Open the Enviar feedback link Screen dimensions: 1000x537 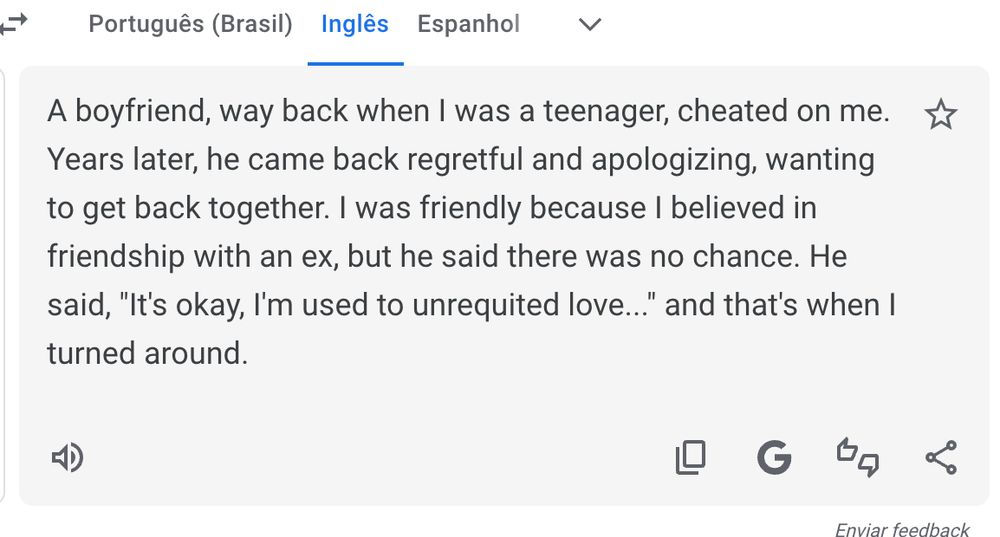902,530
